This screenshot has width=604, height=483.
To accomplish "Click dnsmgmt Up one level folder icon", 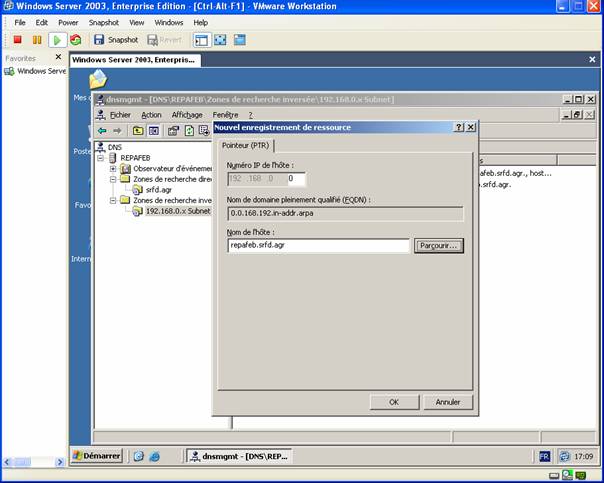I will [x=138, y=131].
